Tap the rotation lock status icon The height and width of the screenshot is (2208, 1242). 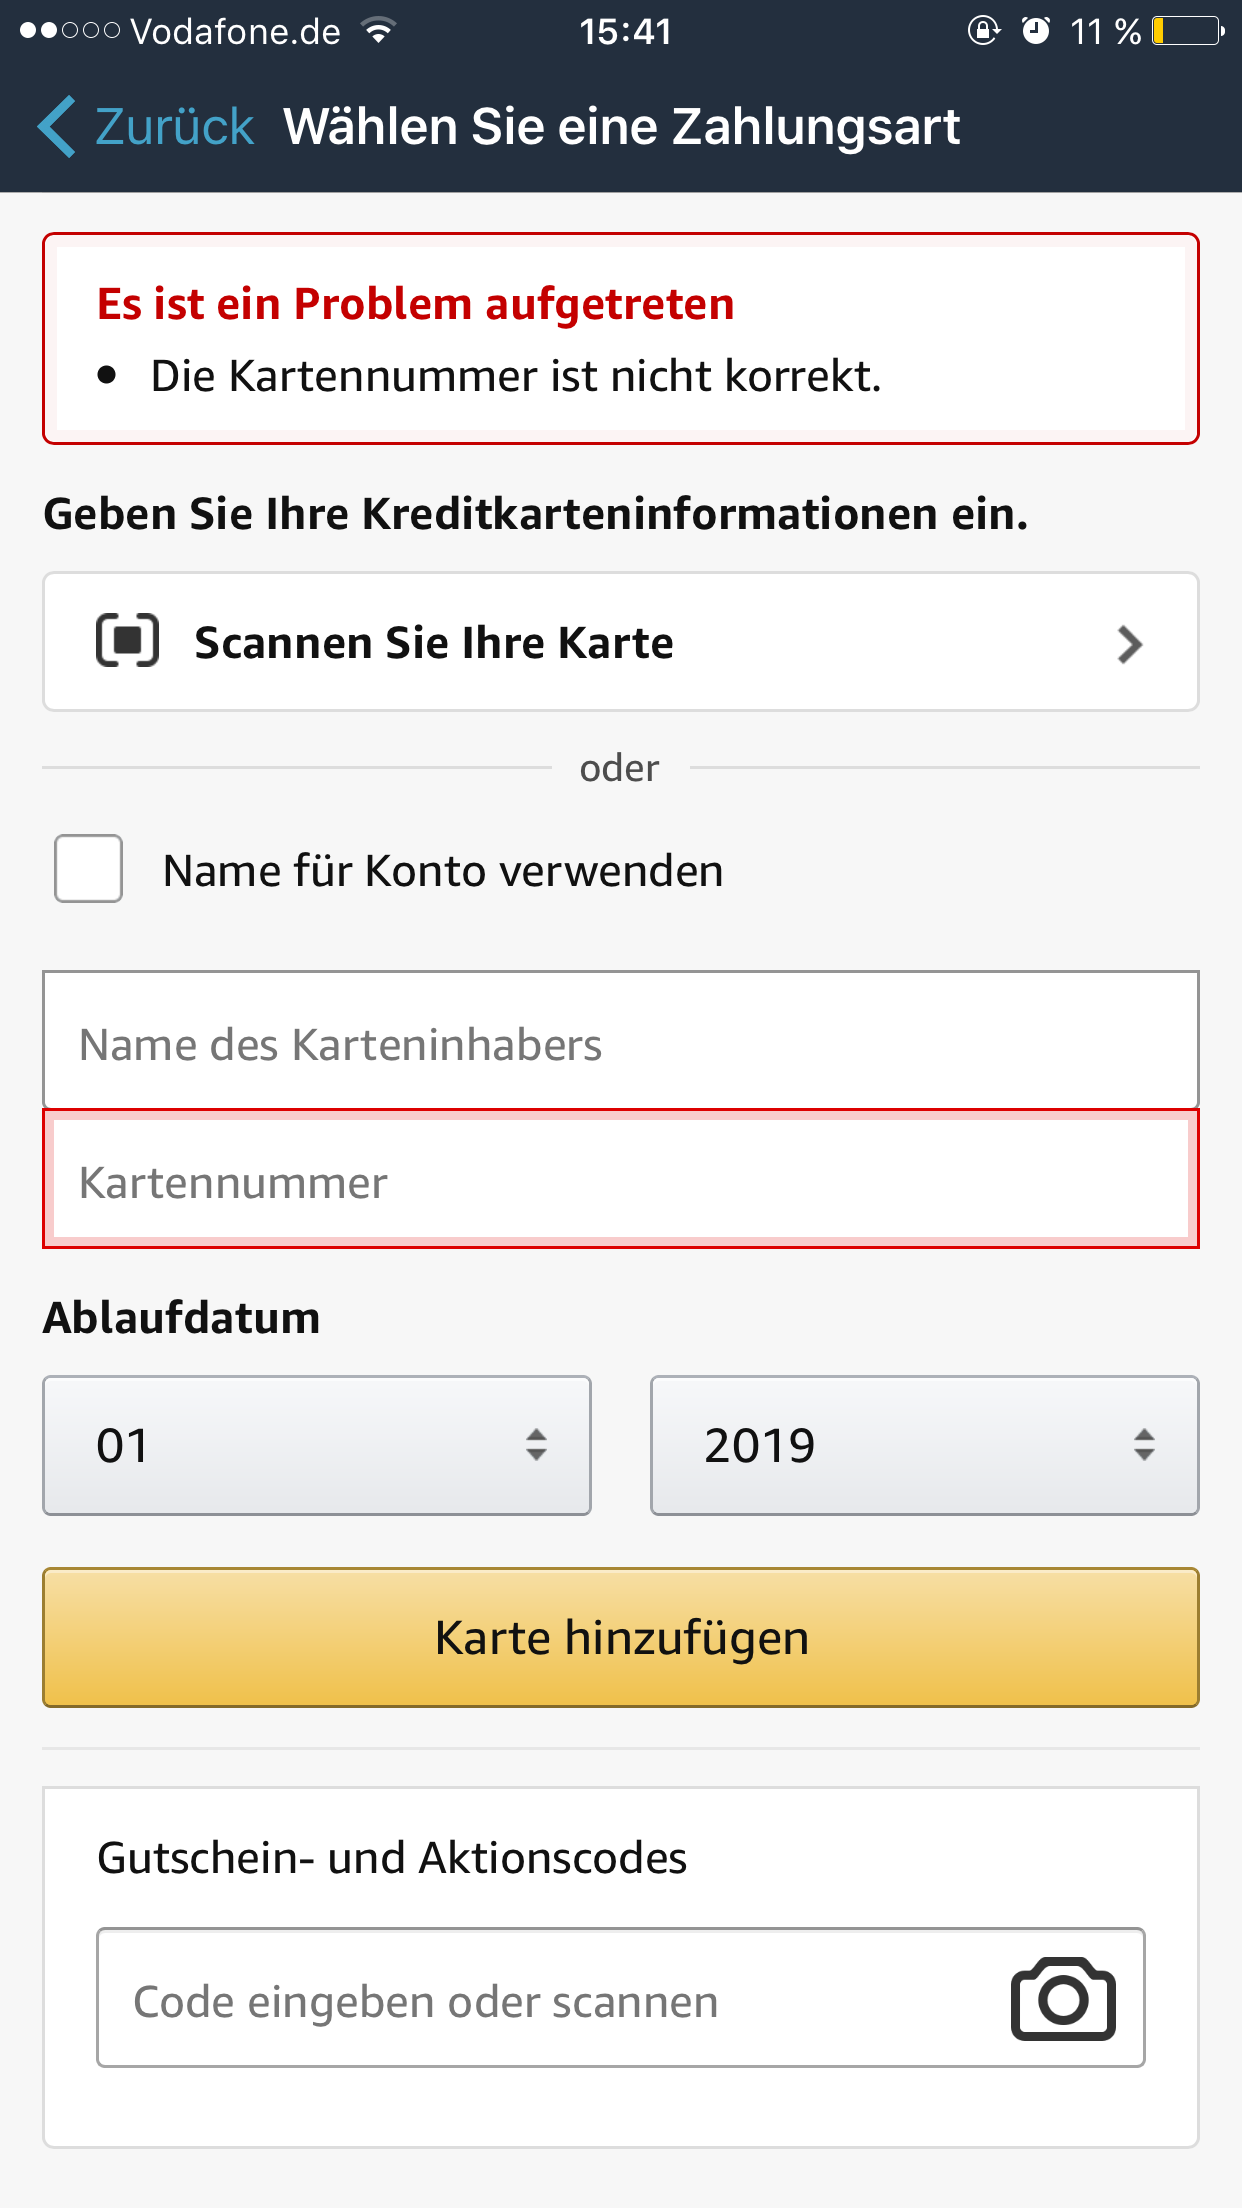tap(984, 31)
